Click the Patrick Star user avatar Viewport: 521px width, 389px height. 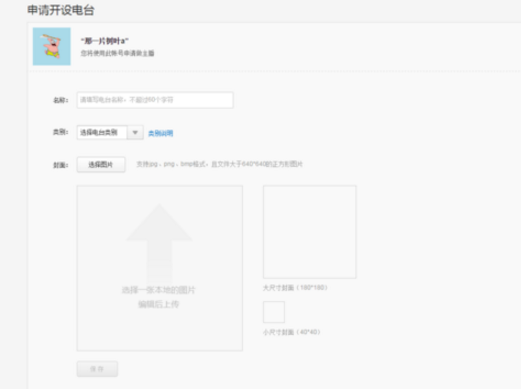click(x=52, y=46)
